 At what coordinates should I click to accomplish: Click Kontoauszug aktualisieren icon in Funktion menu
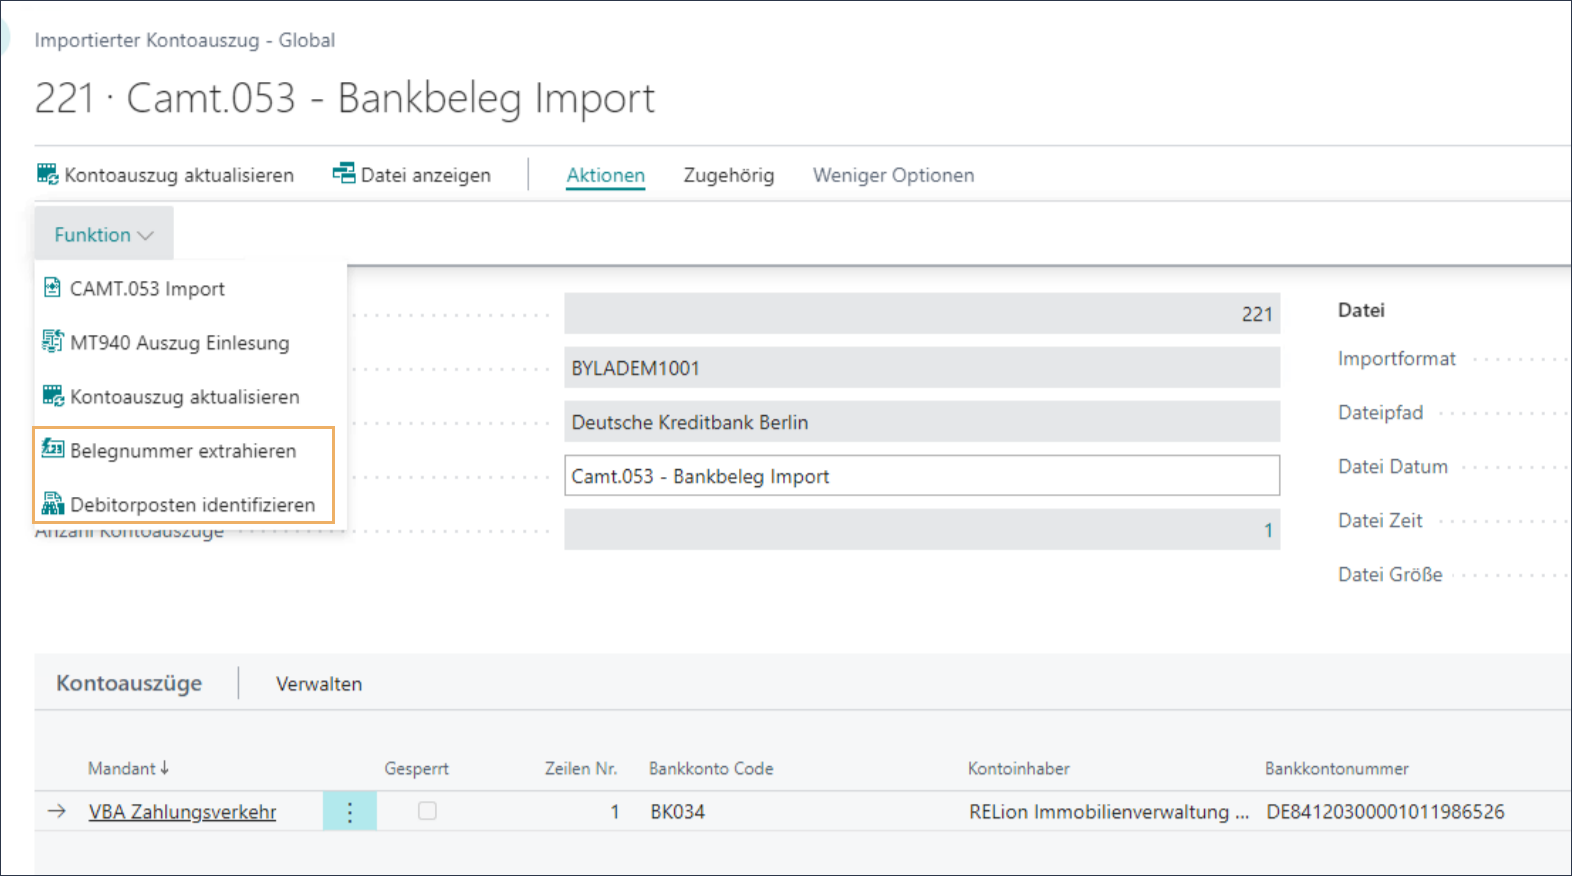click(53, 396)
